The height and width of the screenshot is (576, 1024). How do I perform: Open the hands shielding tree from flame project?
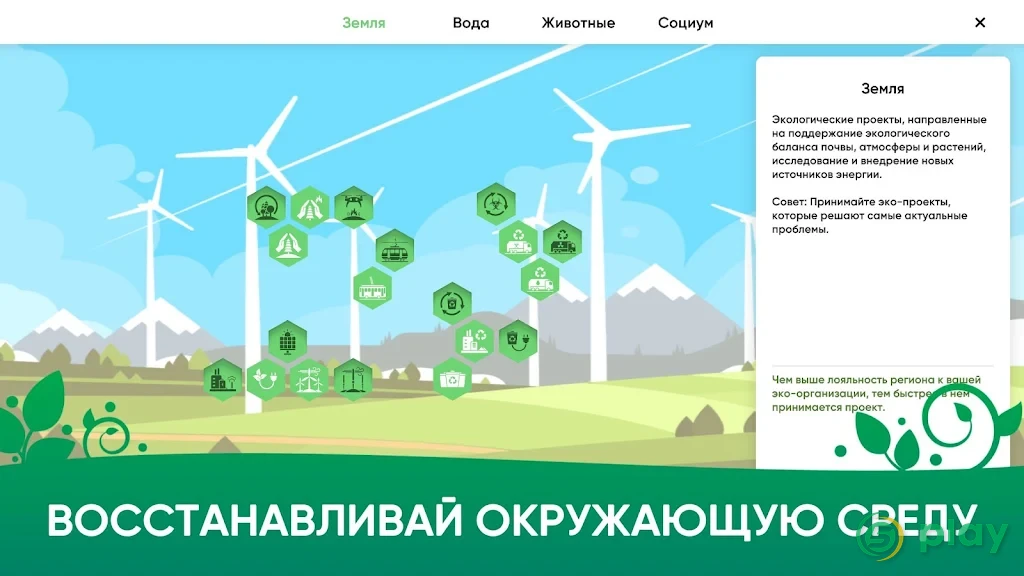[310, 207]
